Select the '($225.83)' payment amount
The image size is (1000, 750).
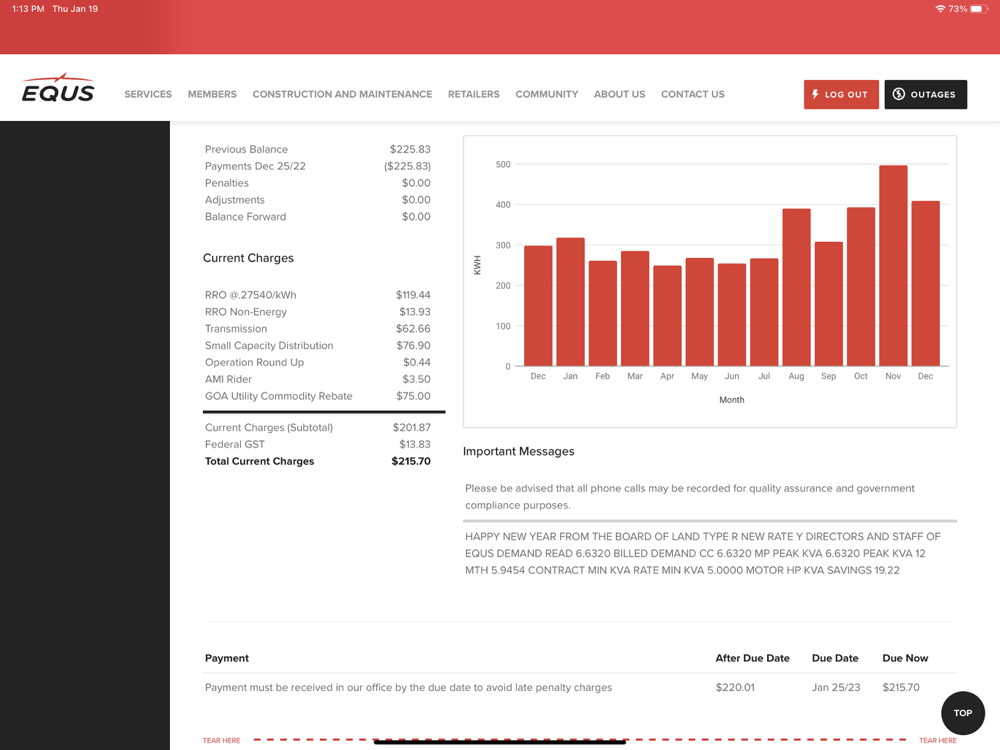point(407,166)
